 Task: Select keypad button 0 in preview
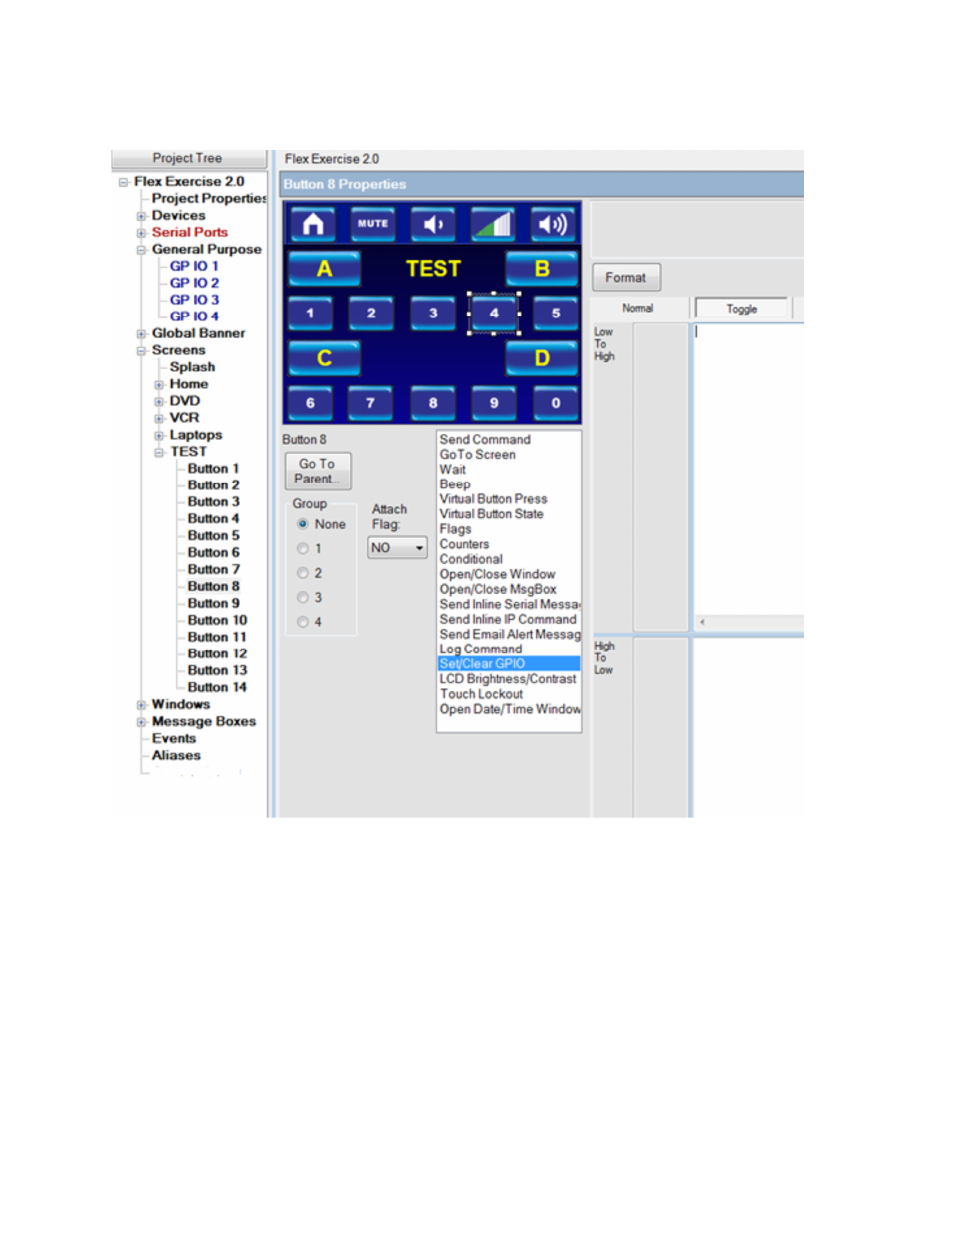[x=556, y=403]
